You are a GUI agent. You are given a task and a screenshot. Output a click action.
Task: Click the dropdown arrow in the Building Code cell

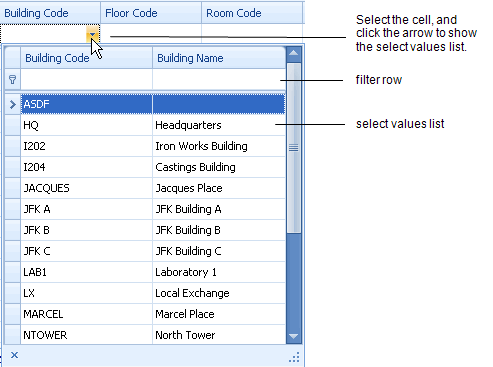click(x=92, y=34)
